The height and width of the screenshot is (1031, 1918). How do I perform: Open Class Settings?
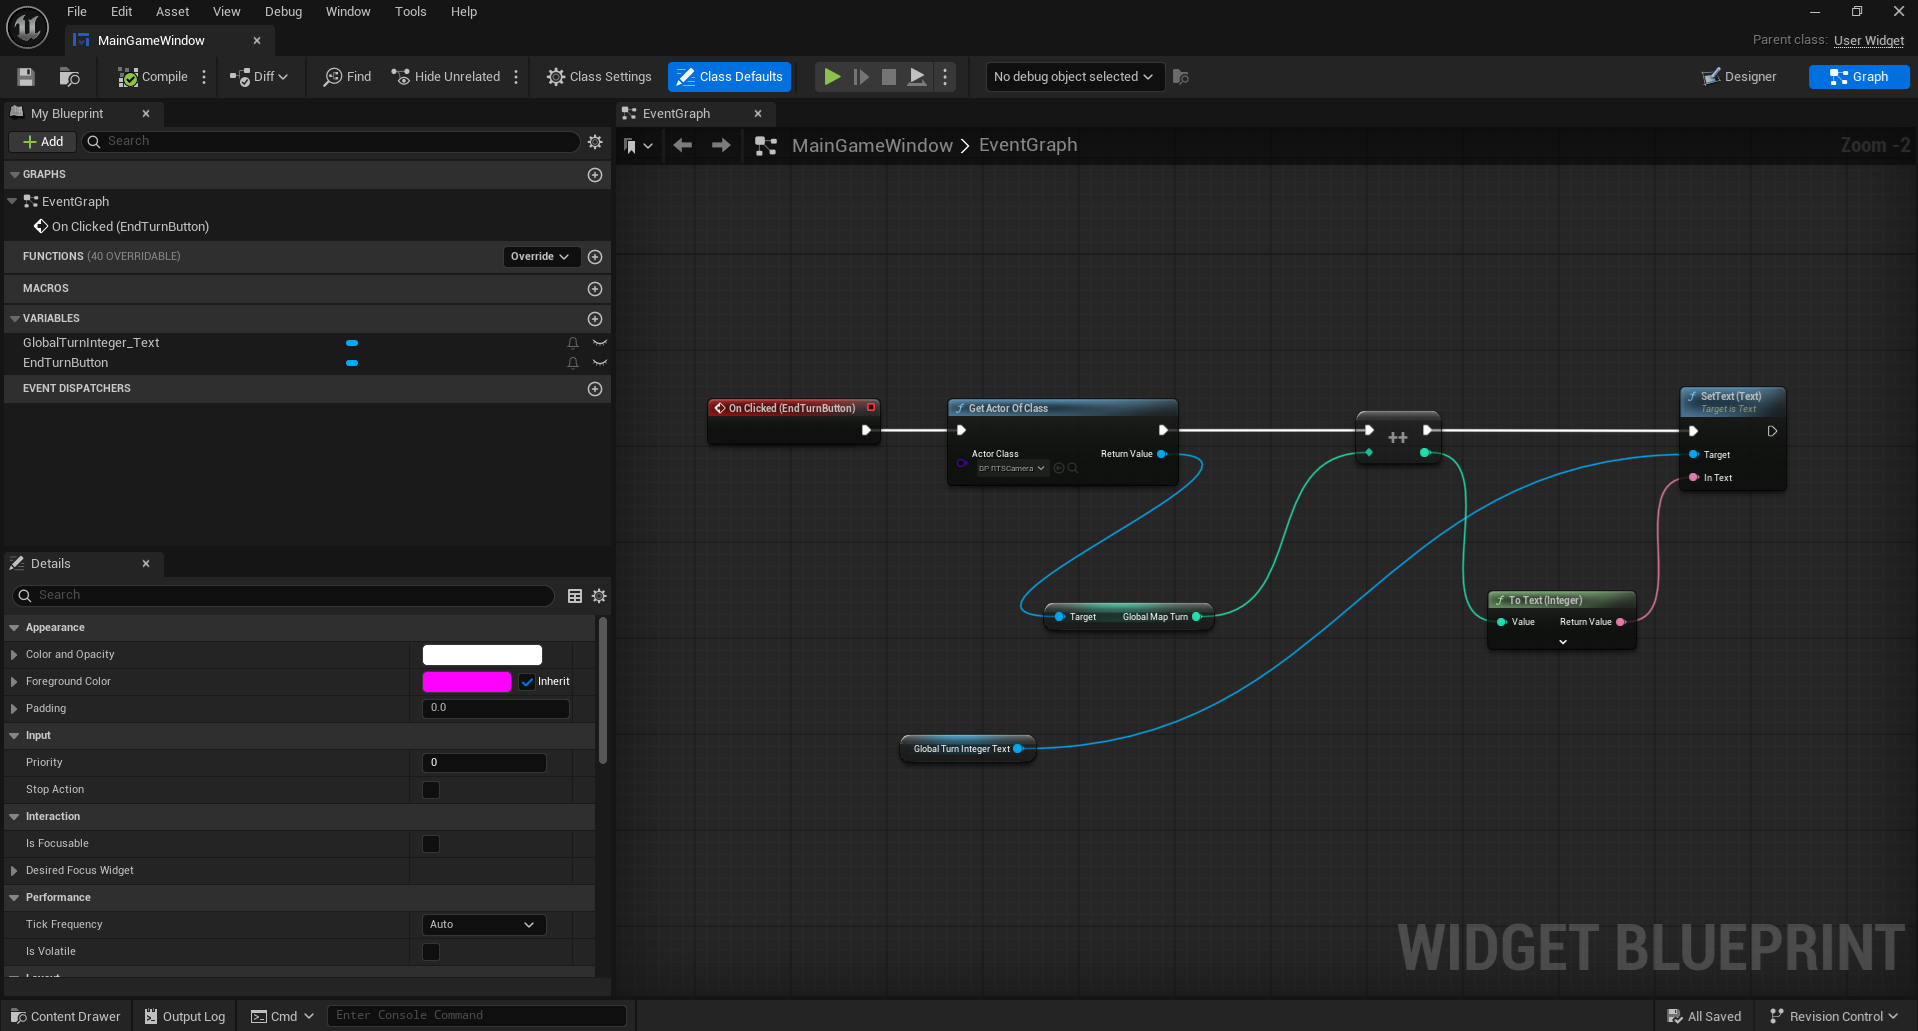pos(599,77)
